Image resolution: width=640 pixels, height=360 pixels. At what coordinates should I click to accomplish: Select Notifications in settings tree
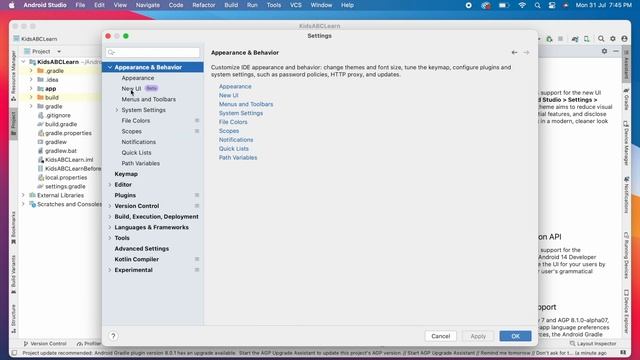(153, 142)
